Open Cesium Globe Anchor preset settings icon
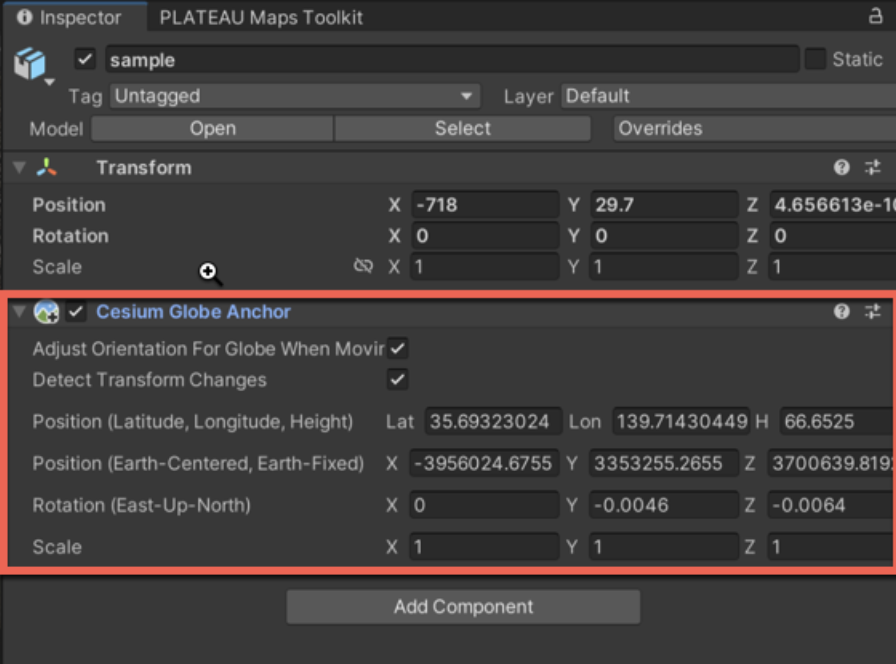 (x=873, y=311)
